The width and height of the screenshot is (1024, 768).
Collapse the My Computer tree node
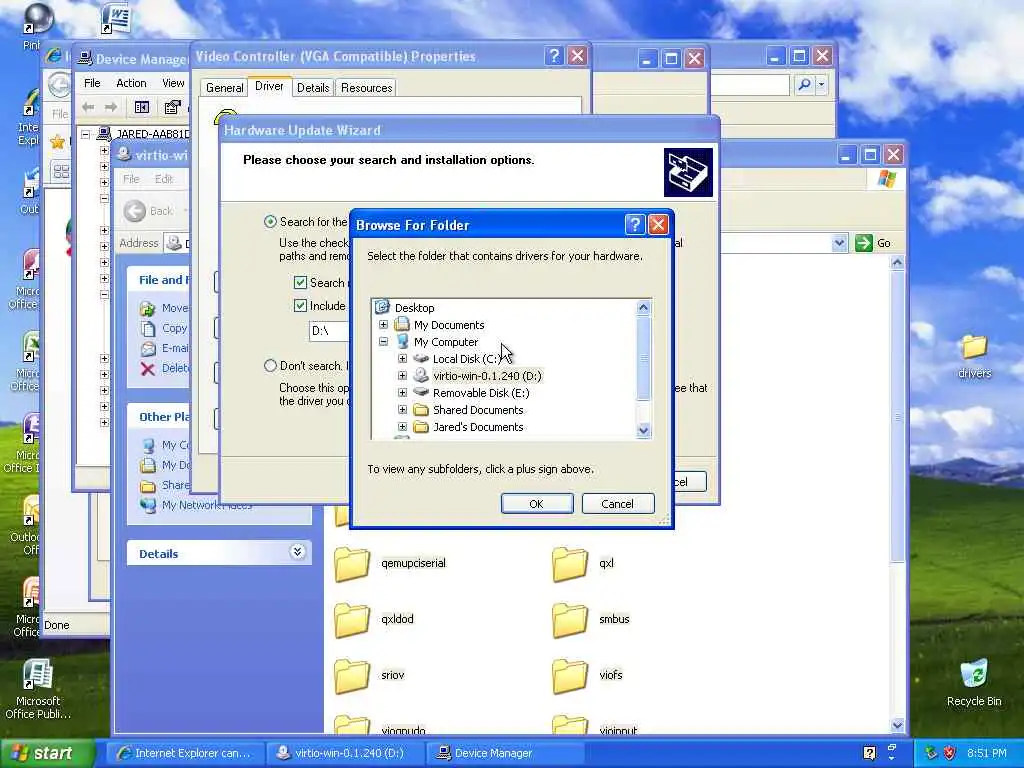point(383,342)
